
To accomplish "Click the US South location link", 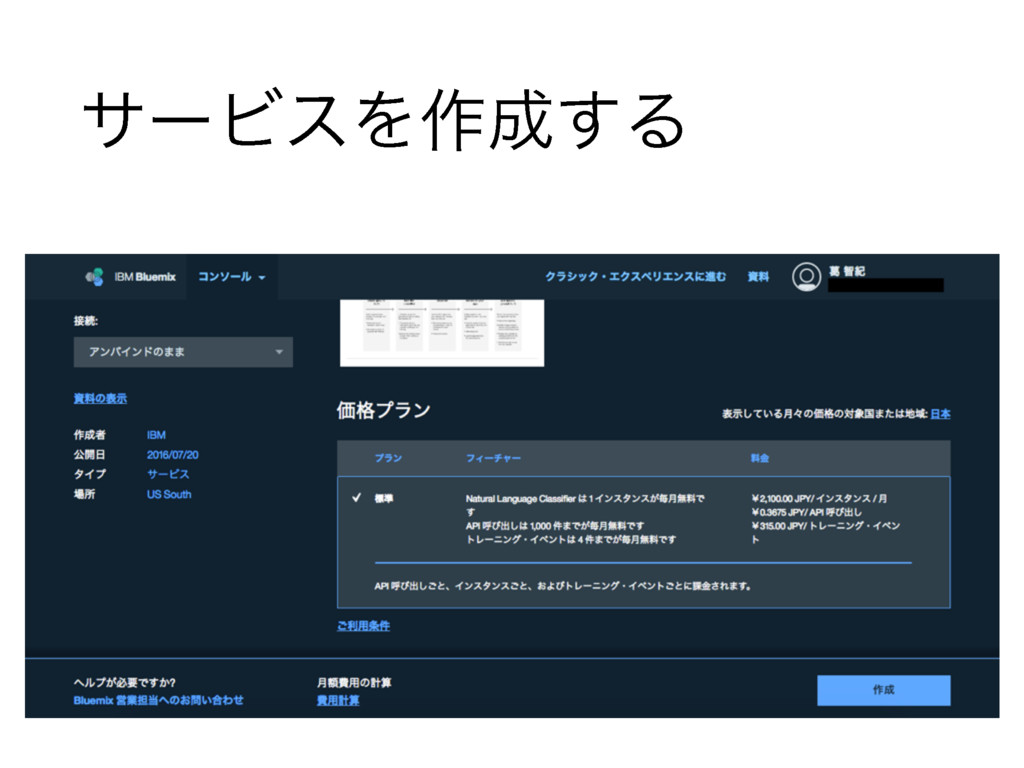I will coord(169,494).
